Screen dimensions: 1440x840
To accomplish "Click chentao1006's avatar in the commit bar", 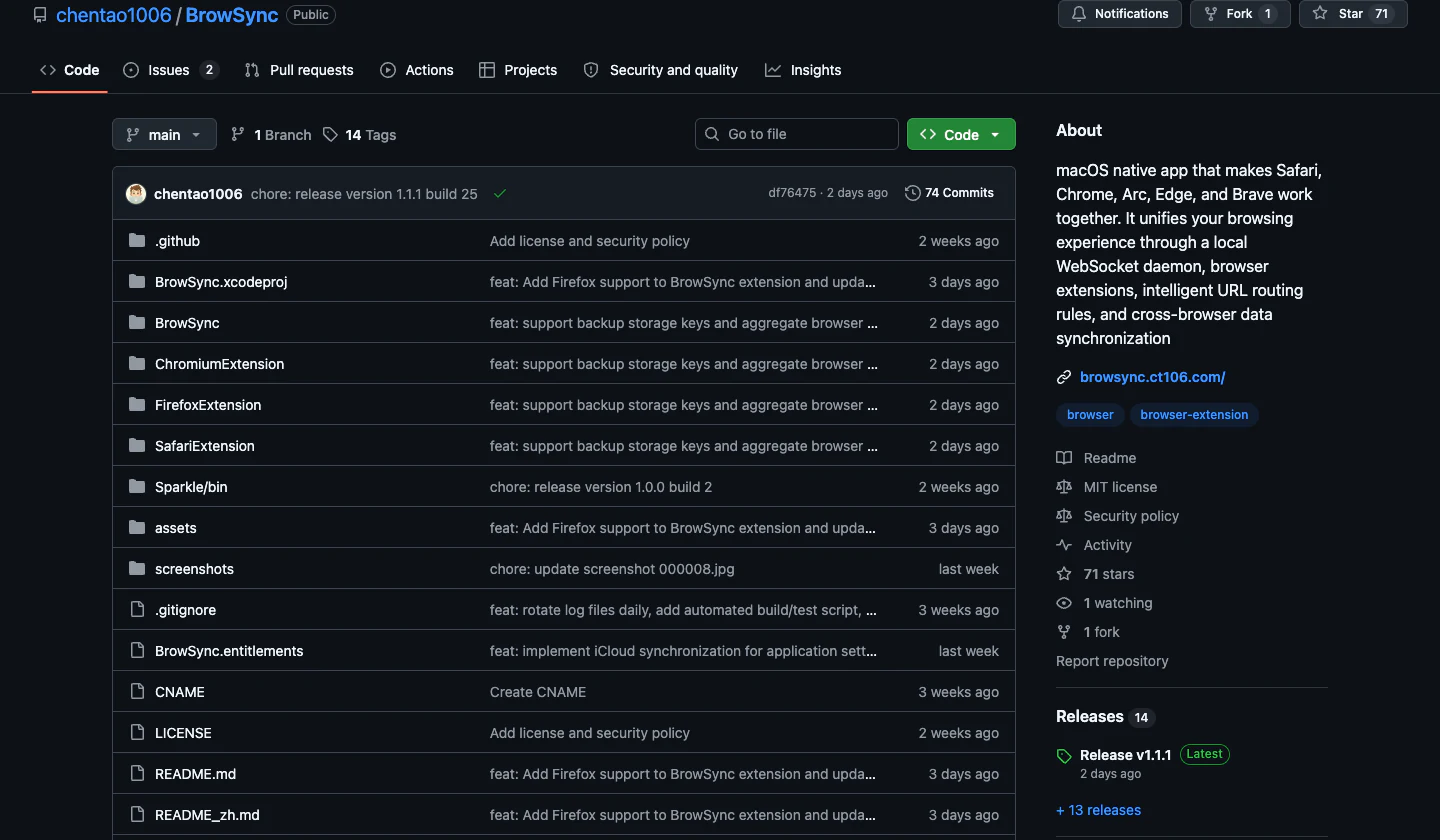I will coord(136,194).
